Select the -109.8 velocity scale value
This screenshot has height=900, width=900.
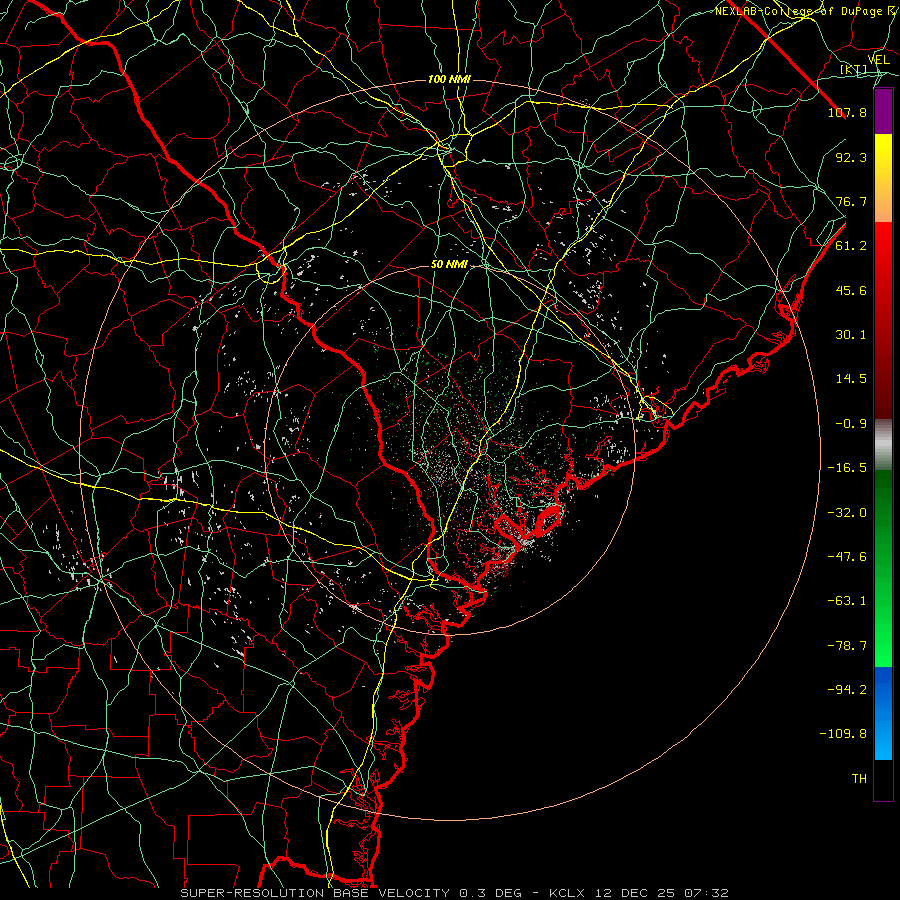[x=843, y=734]
